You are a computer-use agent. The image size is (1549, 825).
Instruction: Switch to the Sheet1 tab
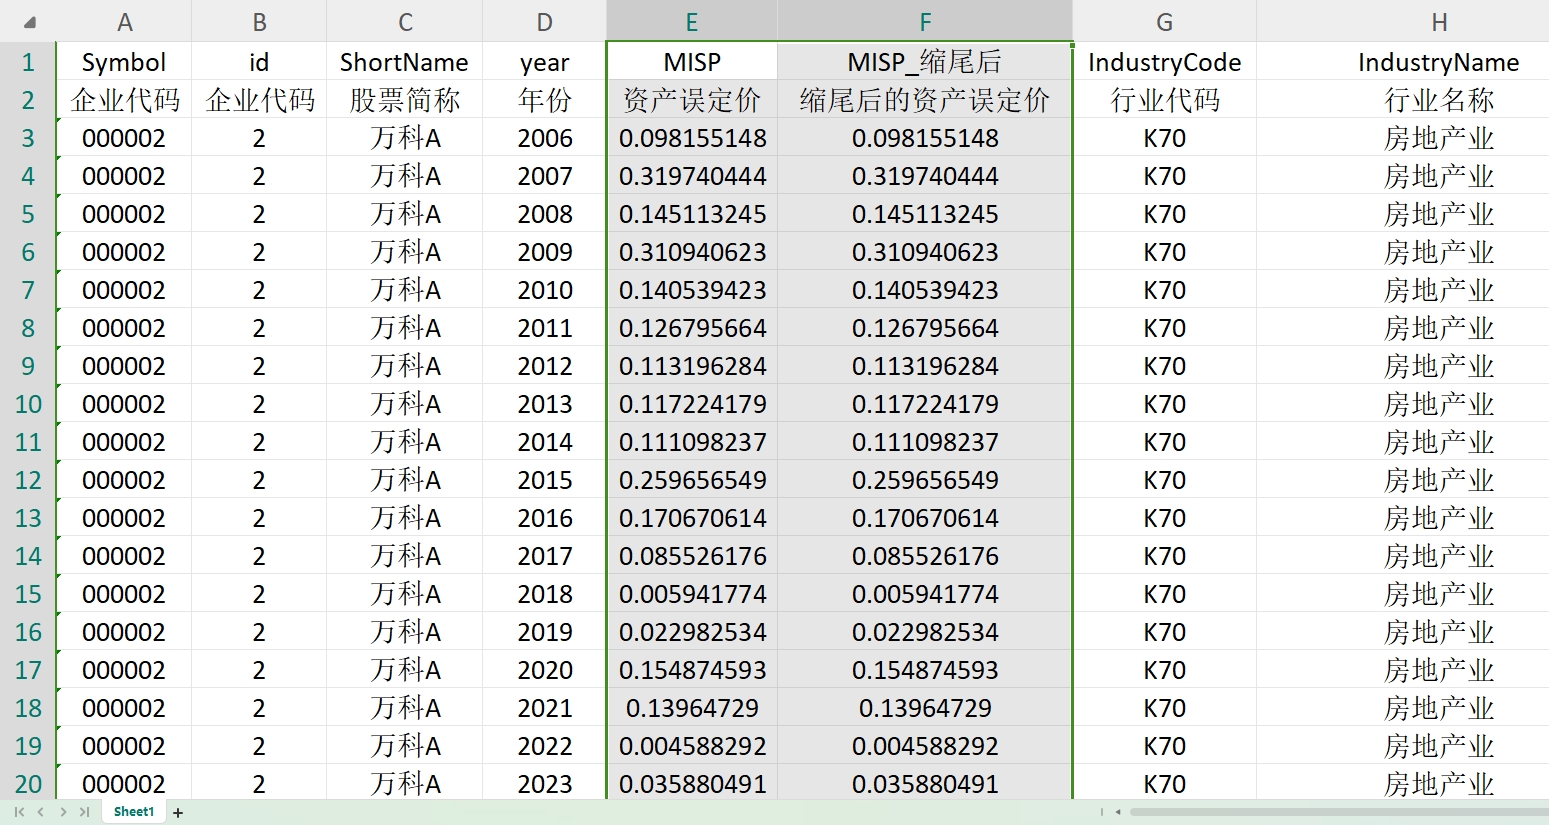[x=134, y=812]
